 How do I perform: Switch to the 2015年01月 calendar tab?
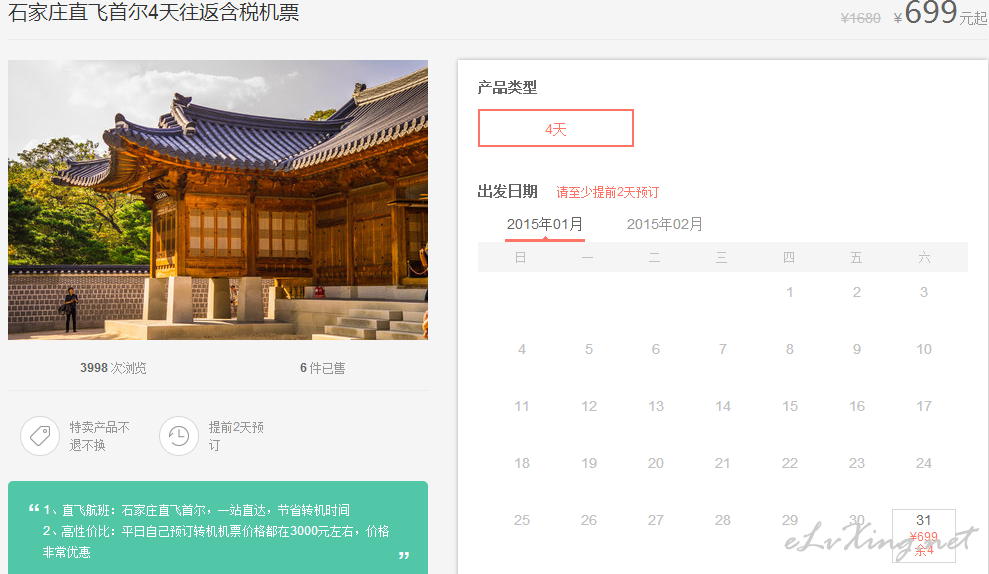[545, 225]
